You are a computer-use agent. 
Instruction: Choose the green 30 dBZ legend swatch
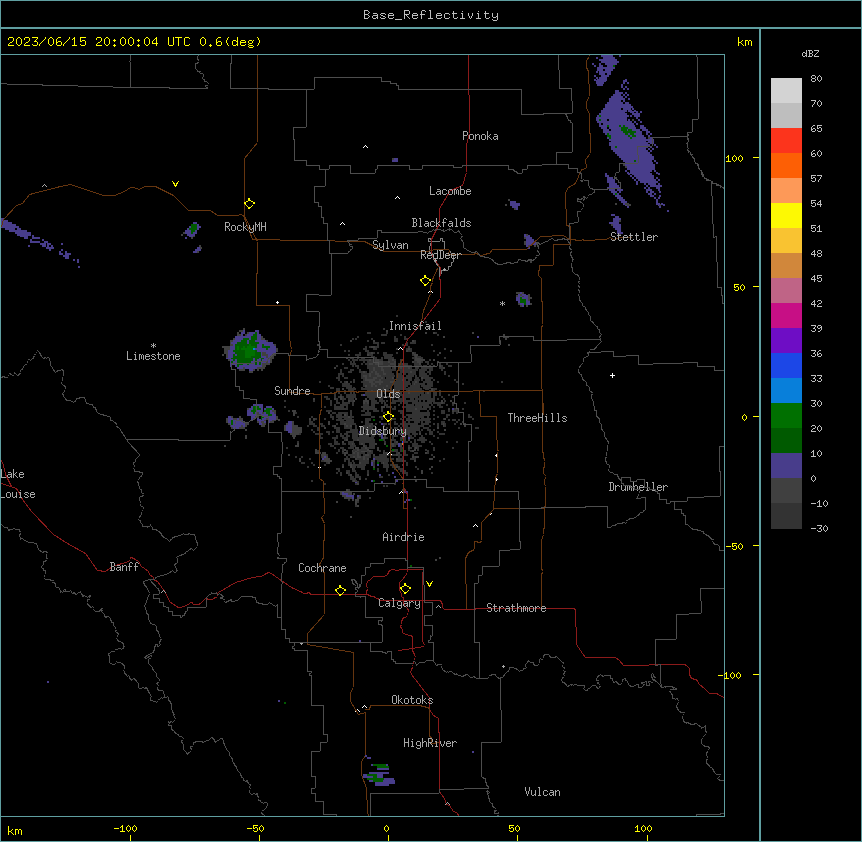click(786, 416)
